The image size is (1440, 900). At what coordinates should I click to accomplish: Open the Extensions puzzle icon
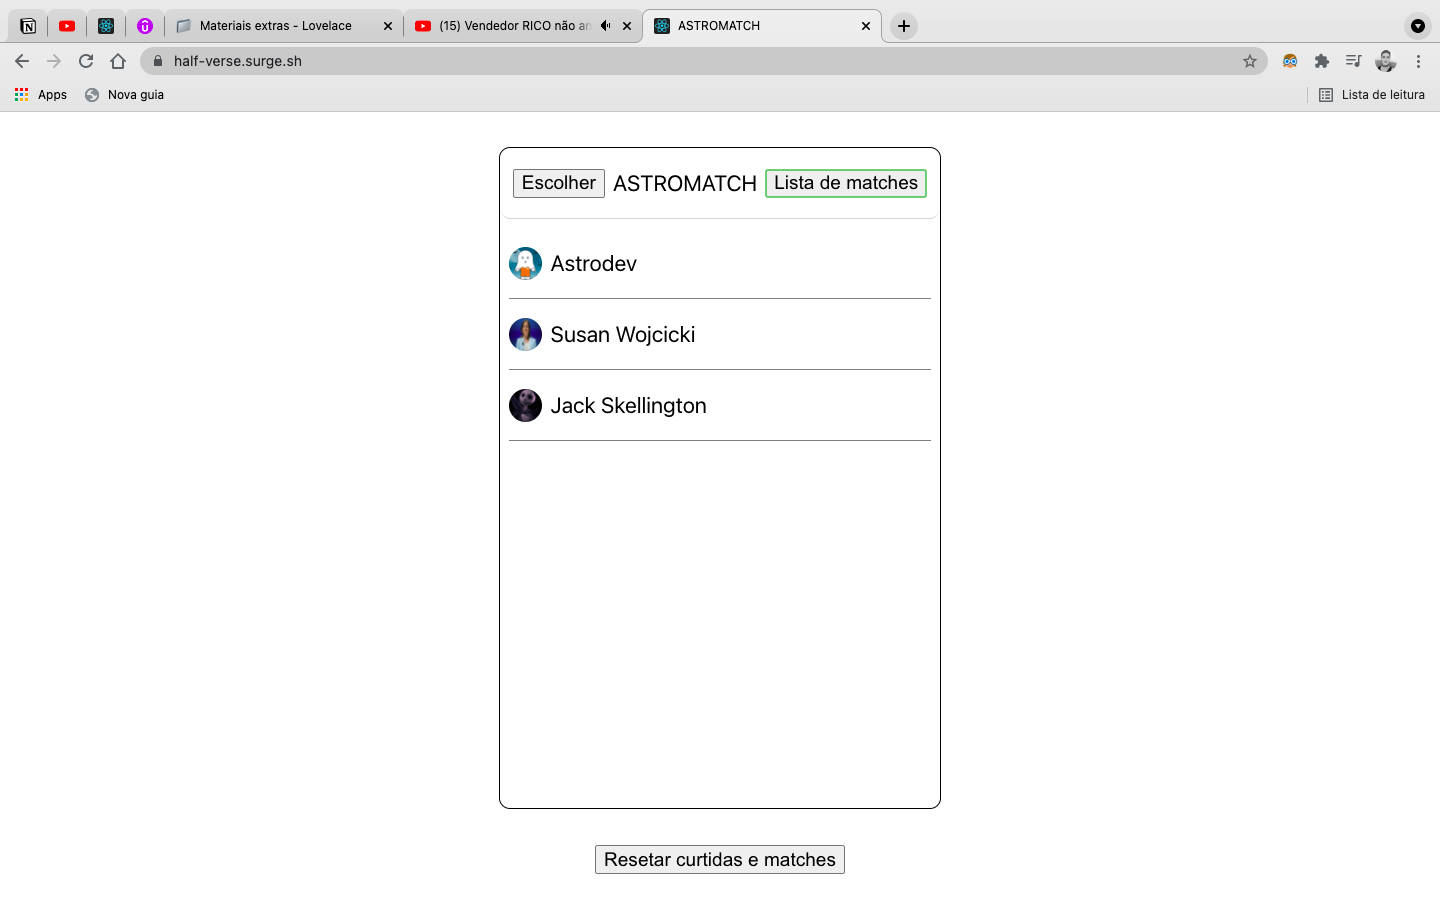(1322, 61)
